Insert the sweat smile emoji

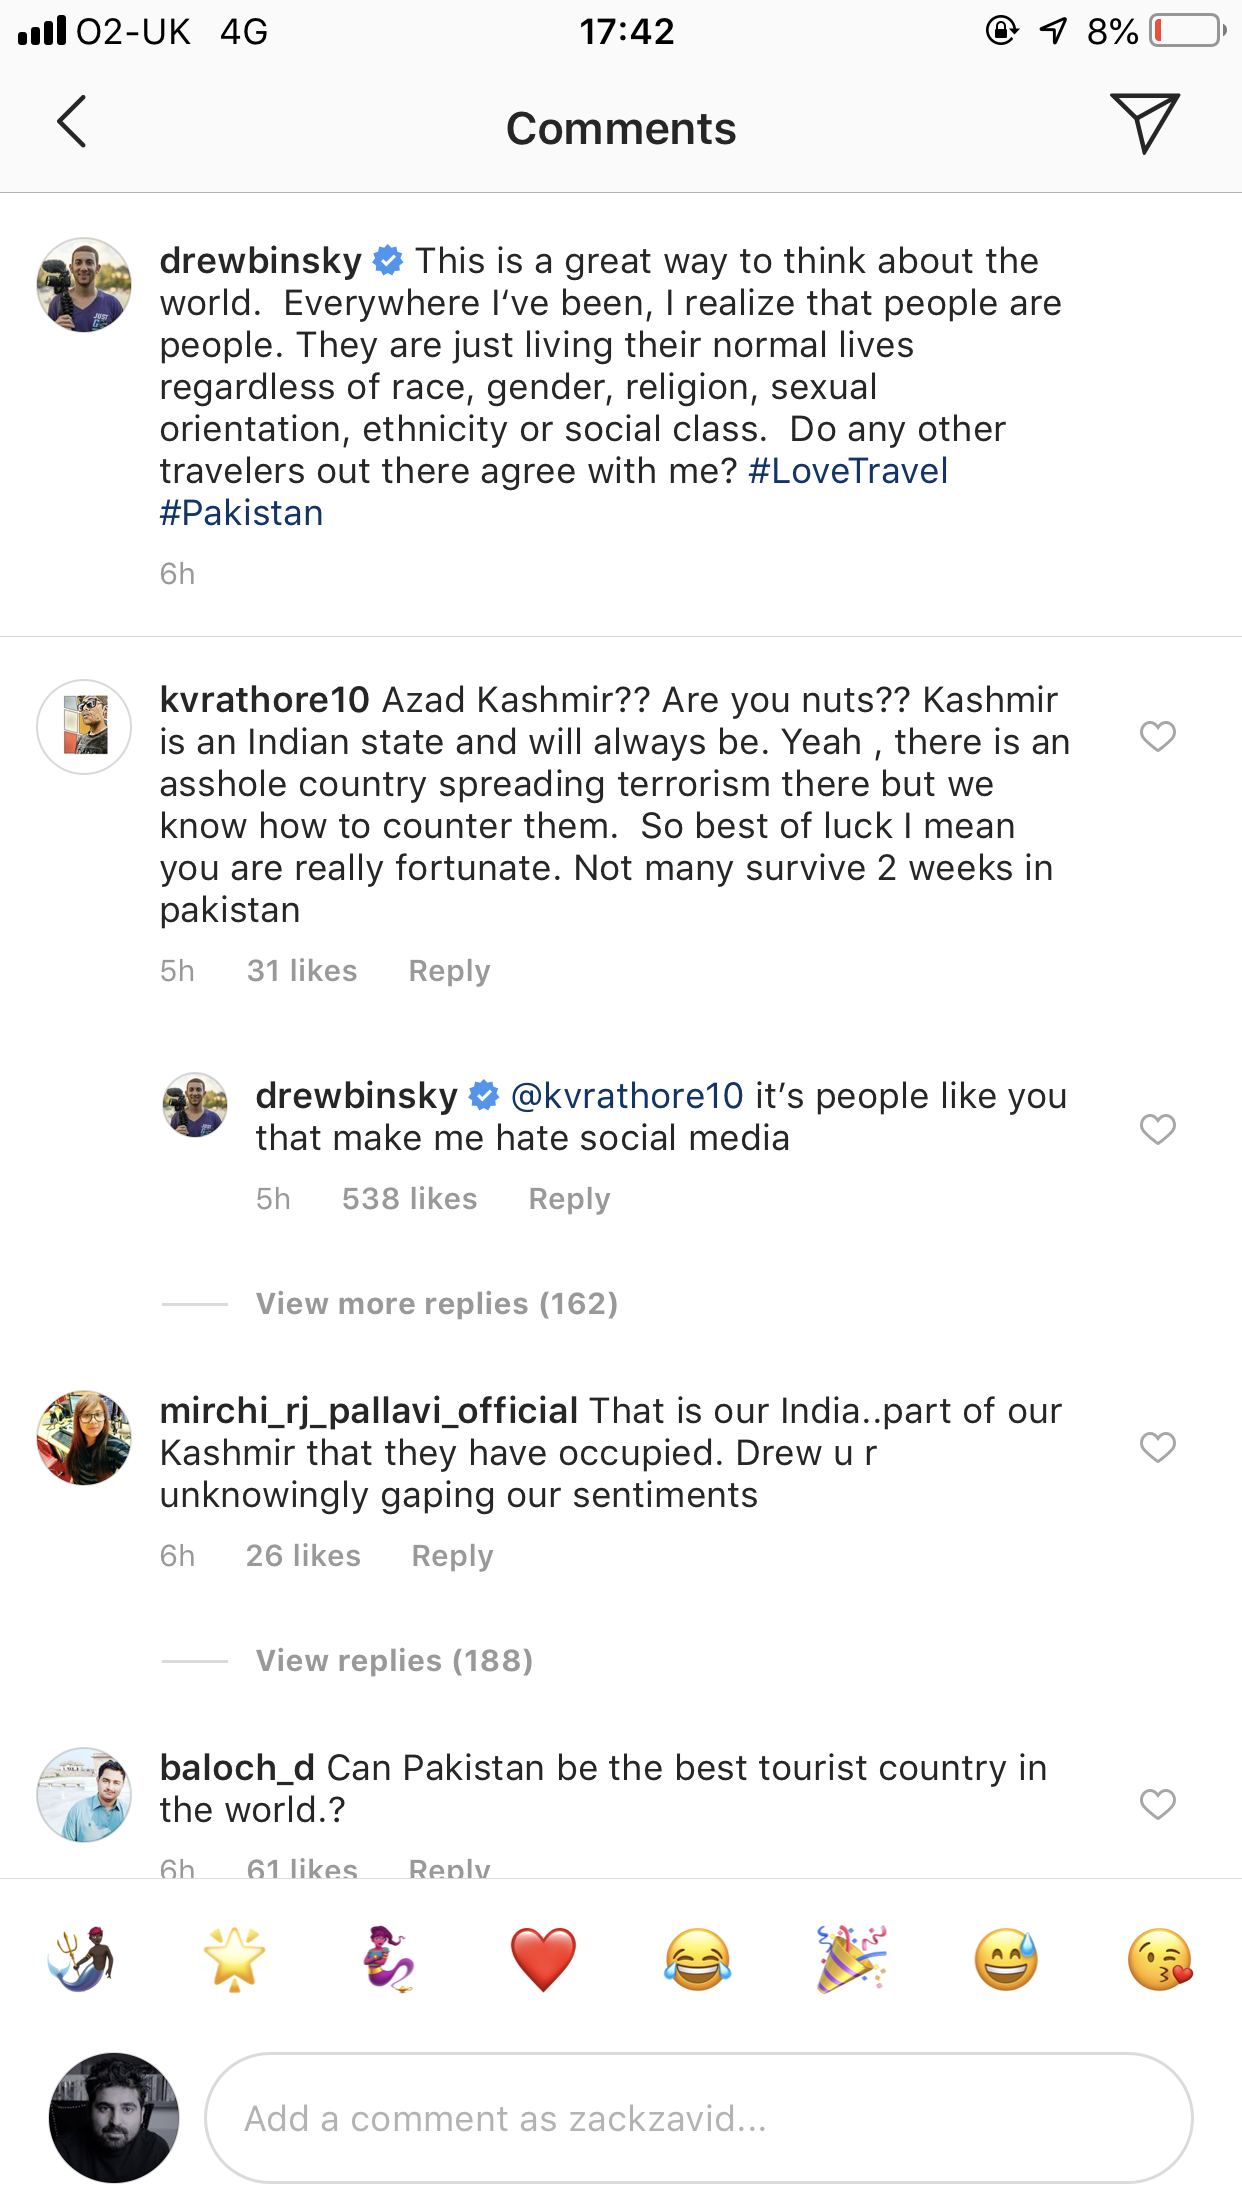point(1006,1959)
